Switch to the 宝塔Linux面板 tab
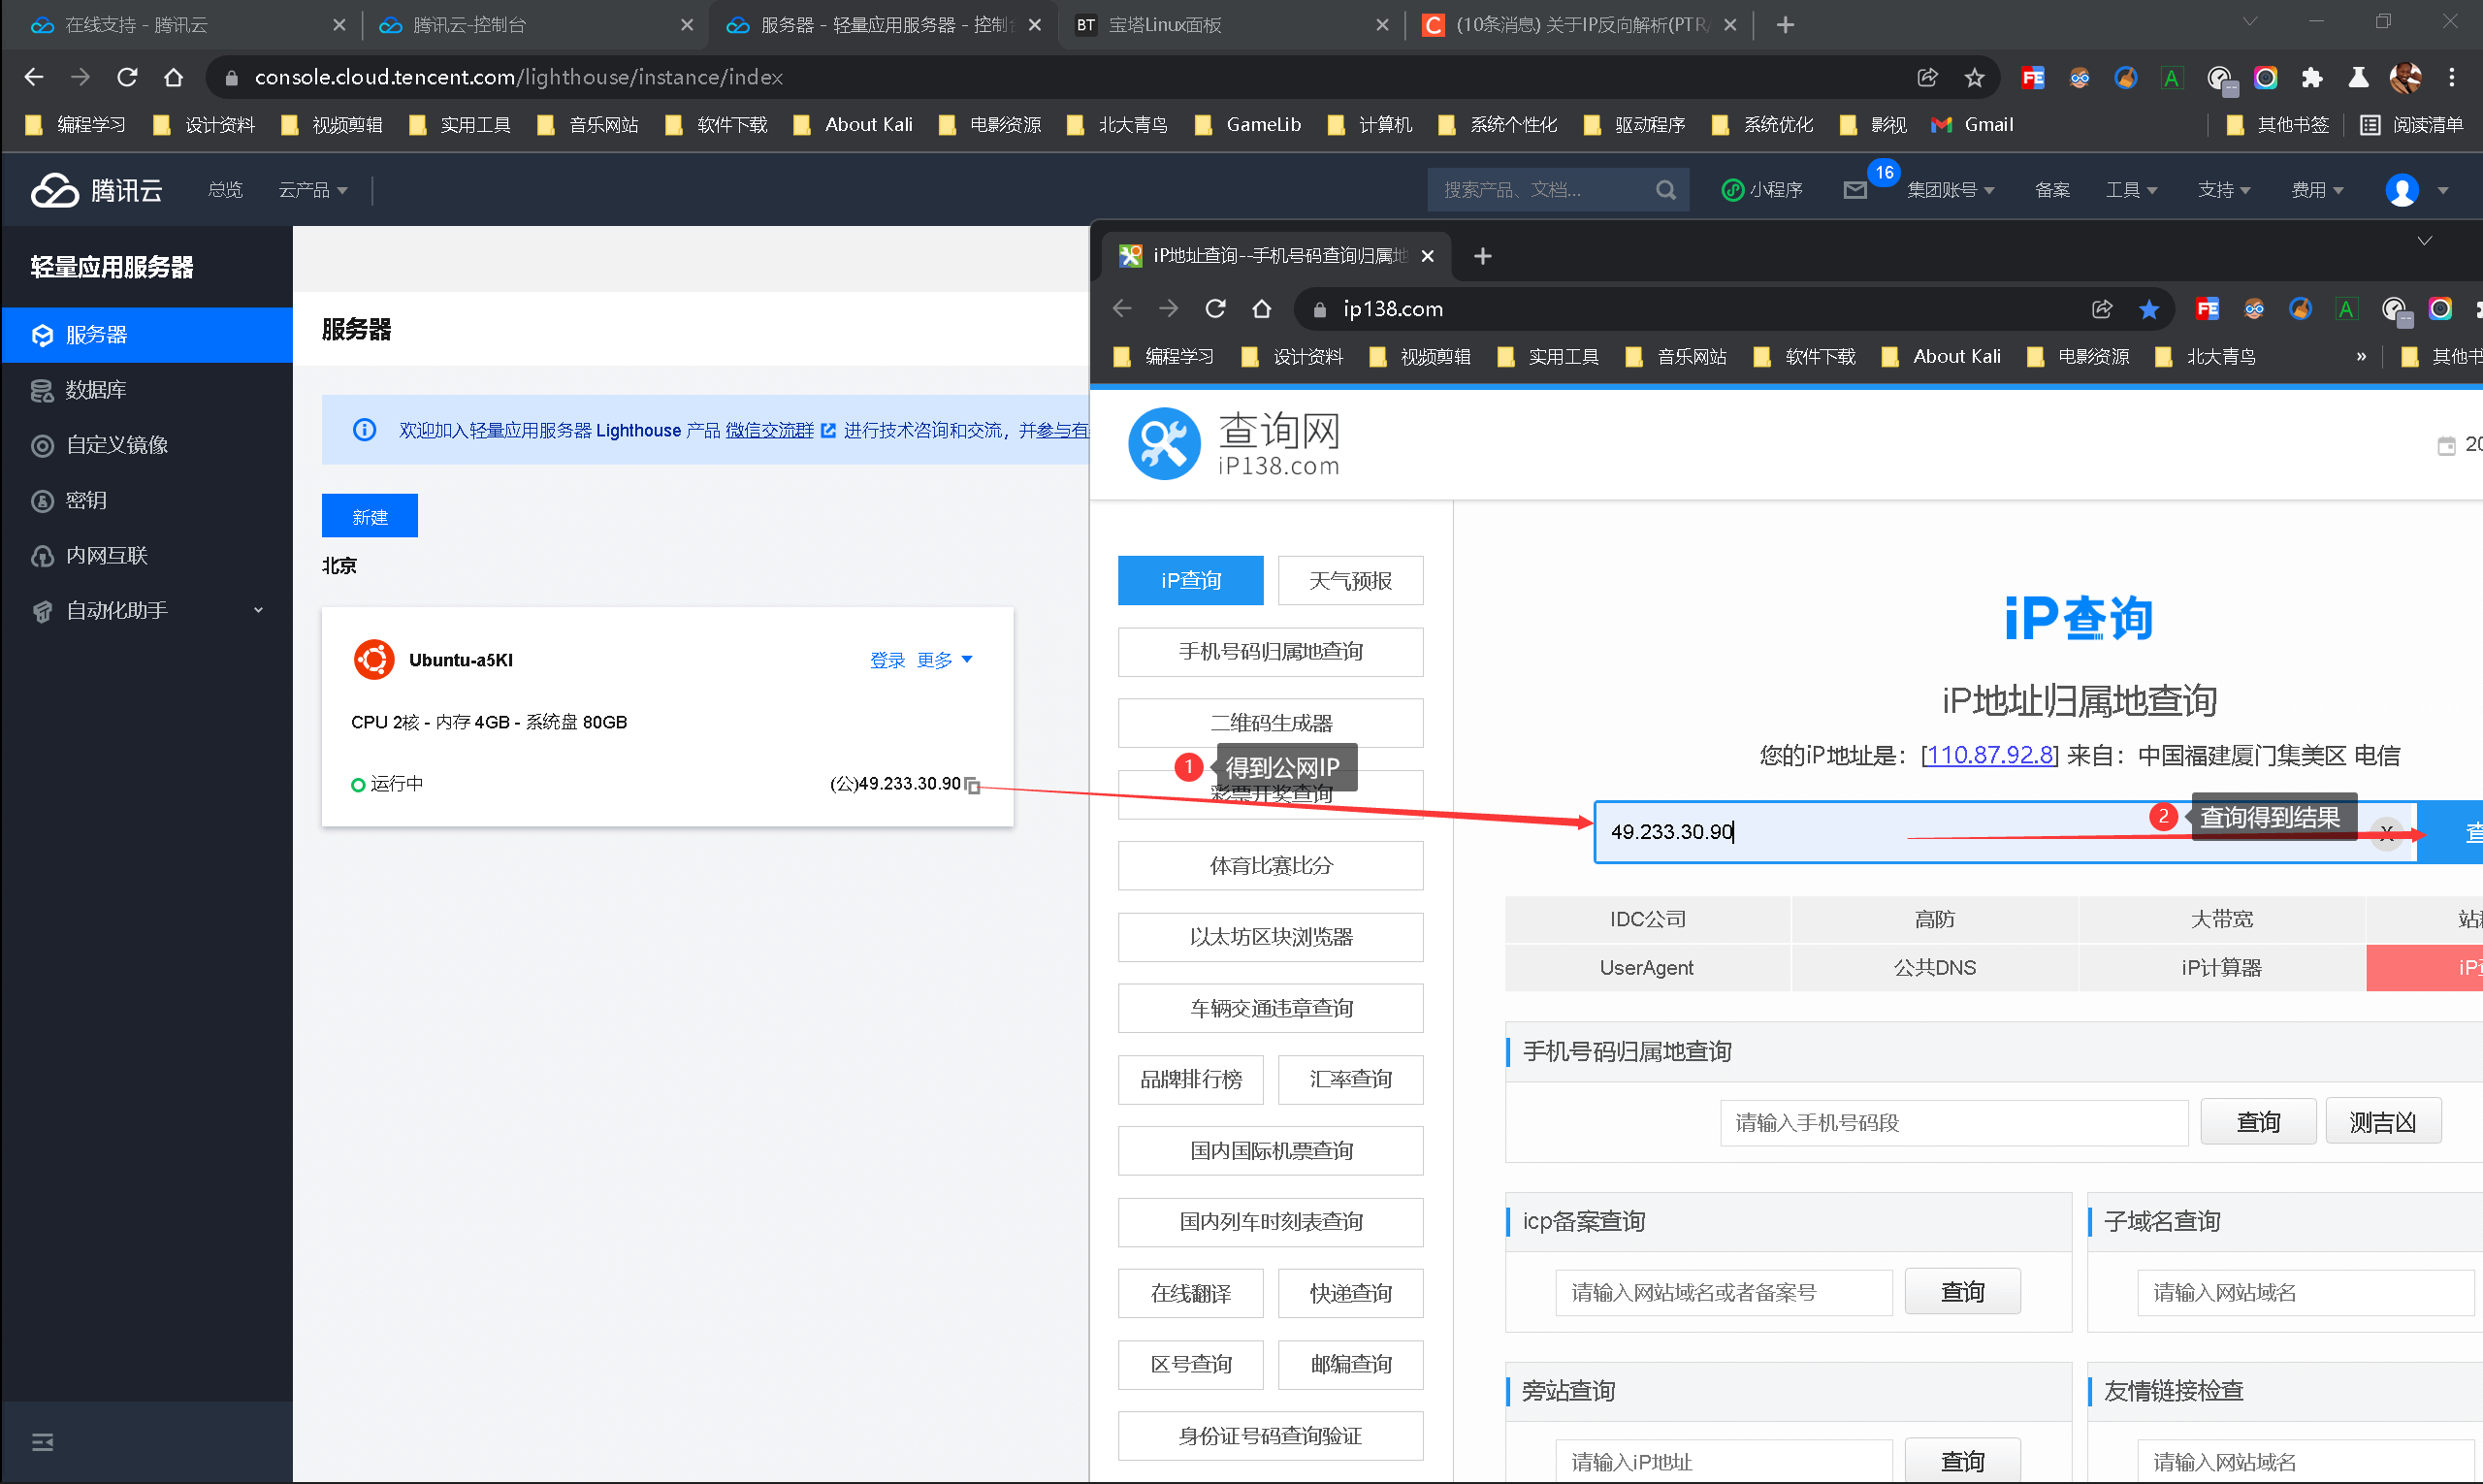This screenshot has width=2483, height=1484. 1229,25
